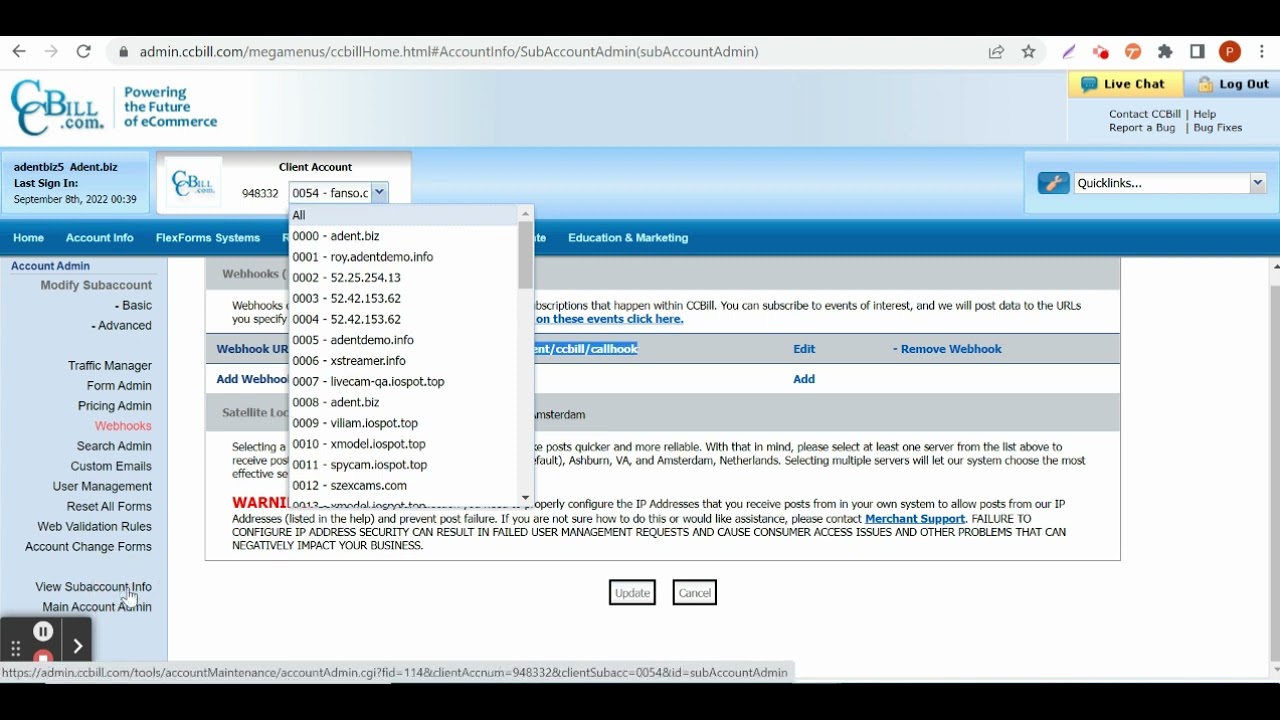Click Add next to Add Webhook
The height and width of the screenshot is (720, 1280).
[804, 379]
